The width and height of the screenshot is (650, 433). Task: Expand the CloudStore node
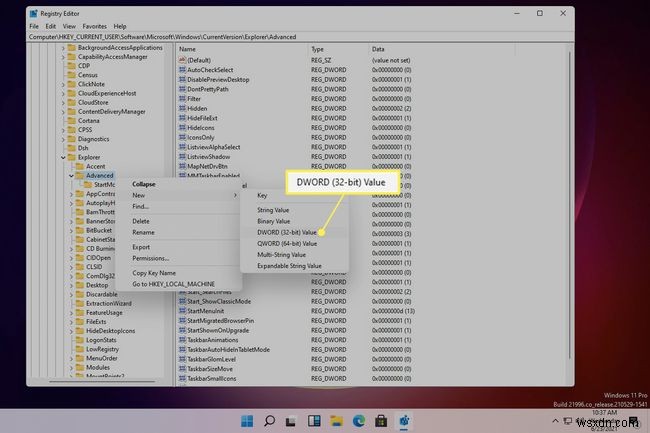coord(63,102)
